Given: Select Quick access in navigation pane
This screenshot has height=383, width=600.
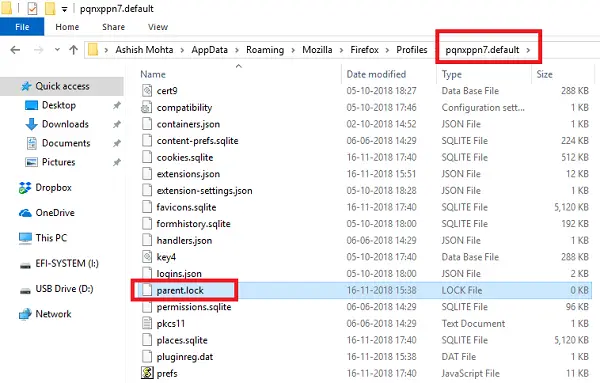Looking at the screenshot, I should 62,86.
